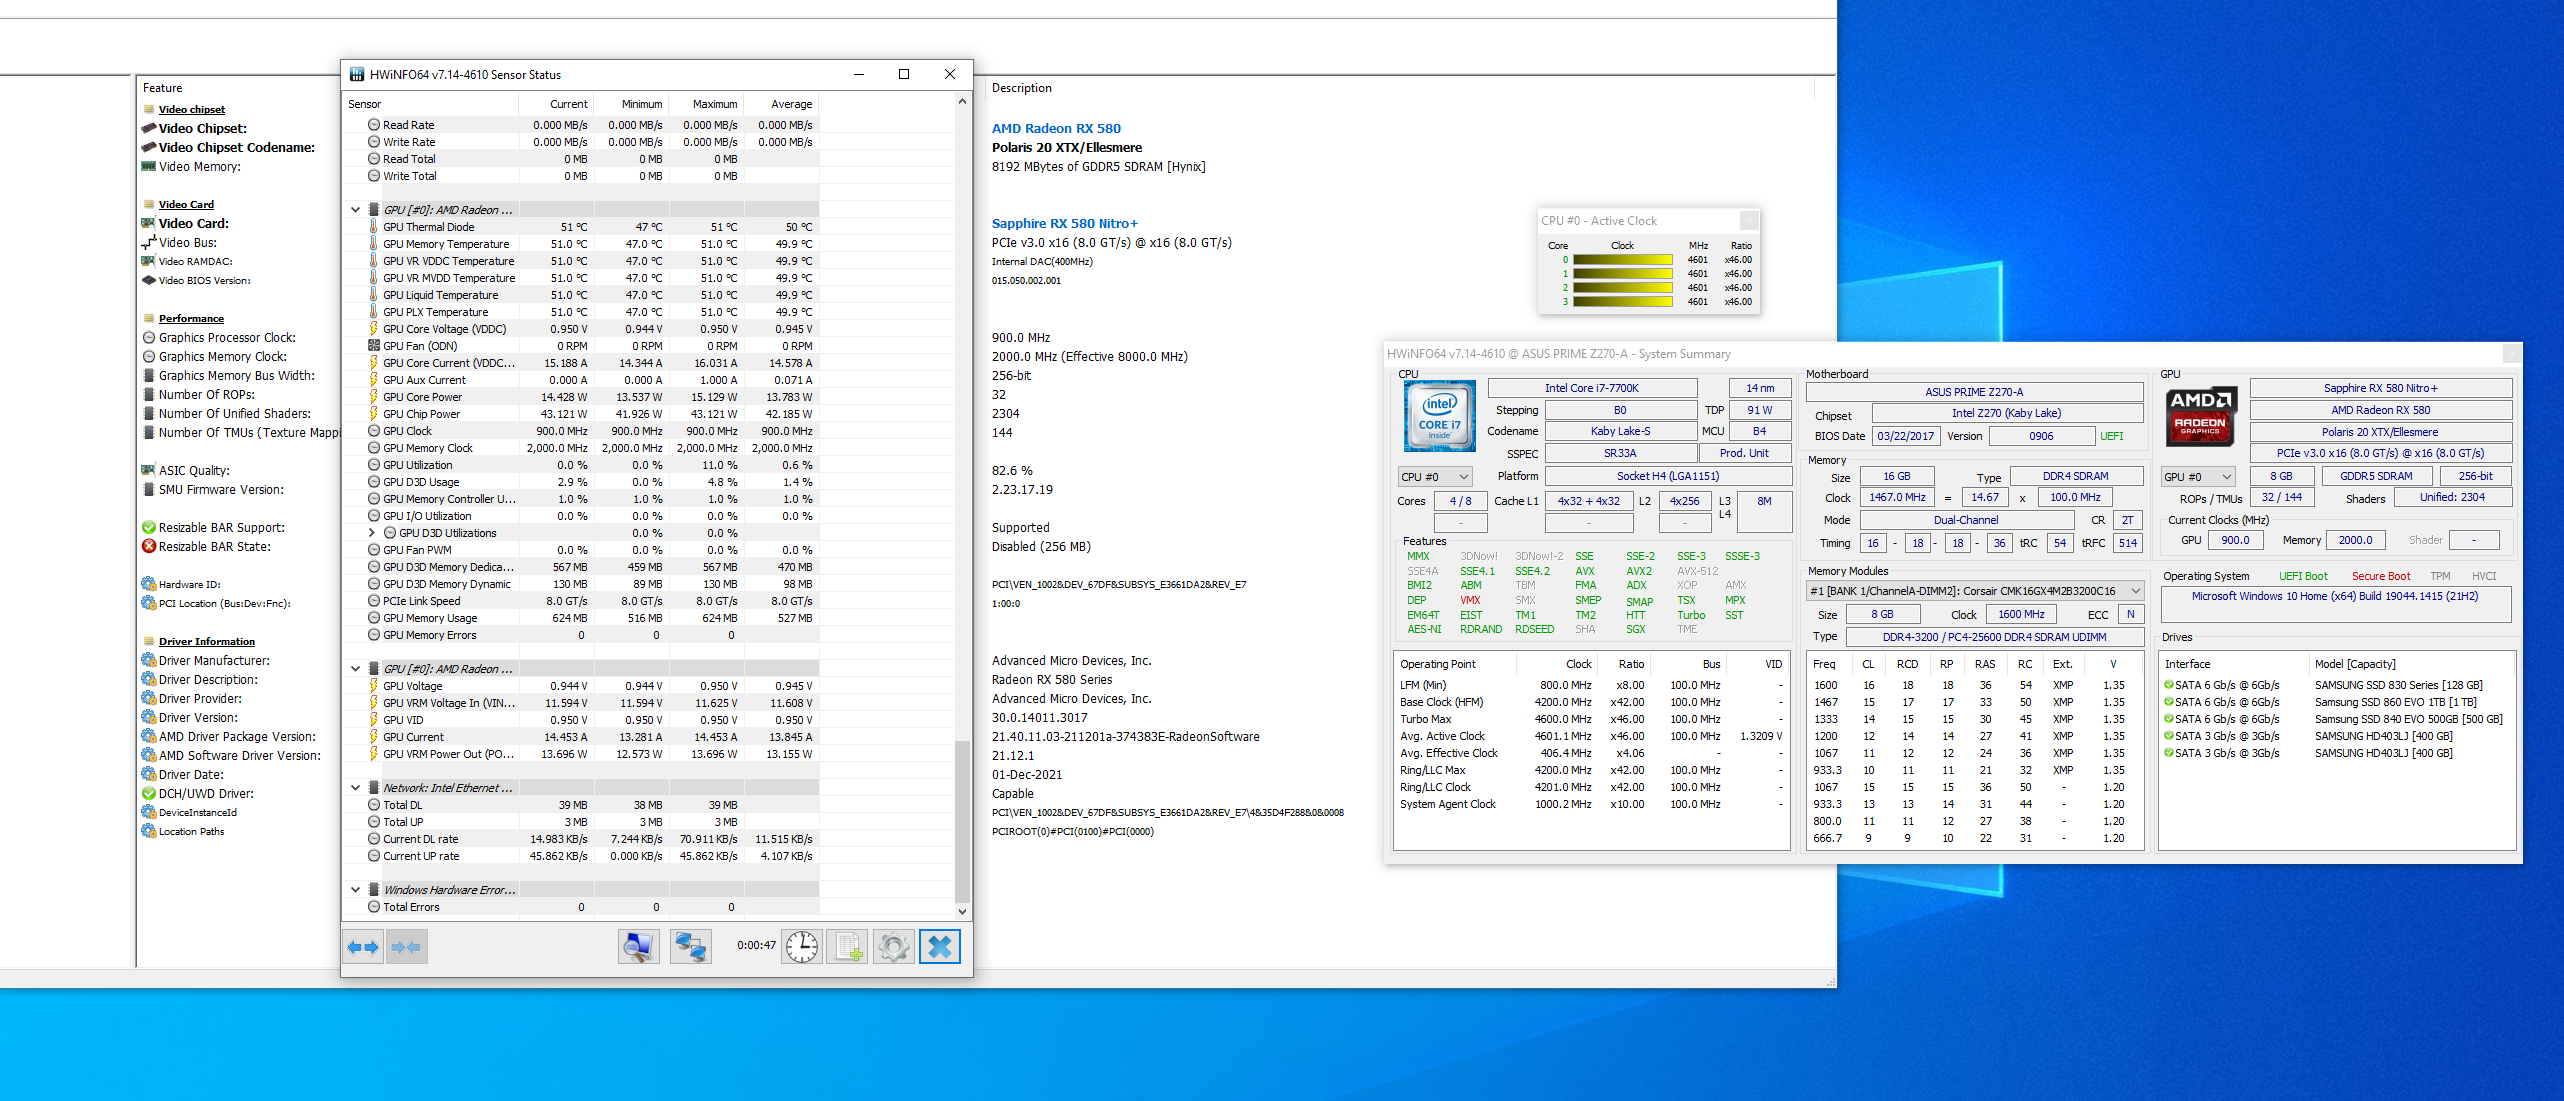Viewport: 2564px width, 1101px height.
Task: Click the Average column header
Action: [791, 104]
